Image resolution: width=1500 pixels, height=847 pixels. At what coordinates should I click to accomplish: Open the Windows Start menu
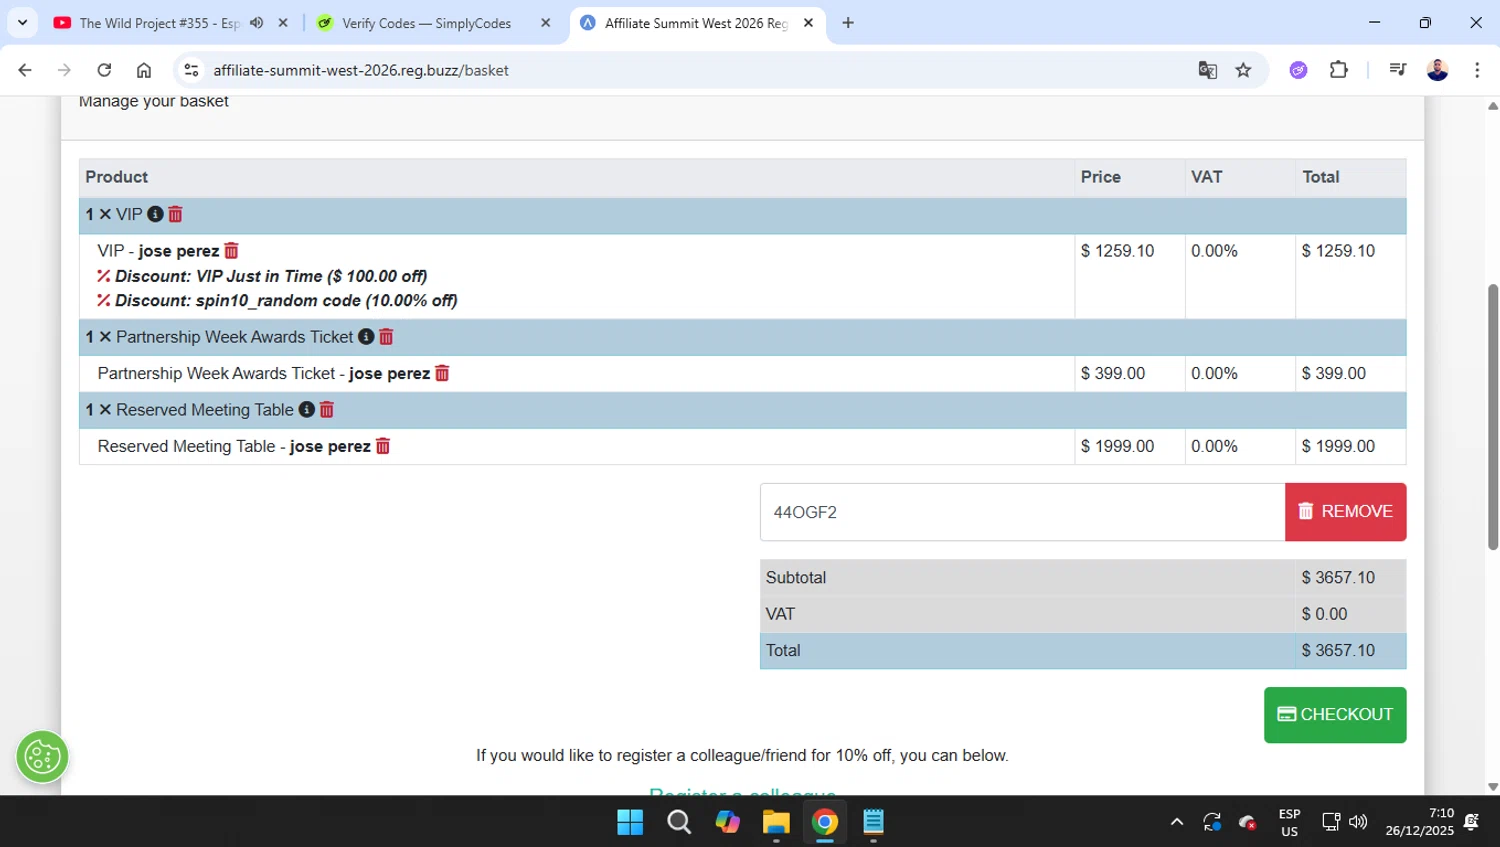(630, 822)
